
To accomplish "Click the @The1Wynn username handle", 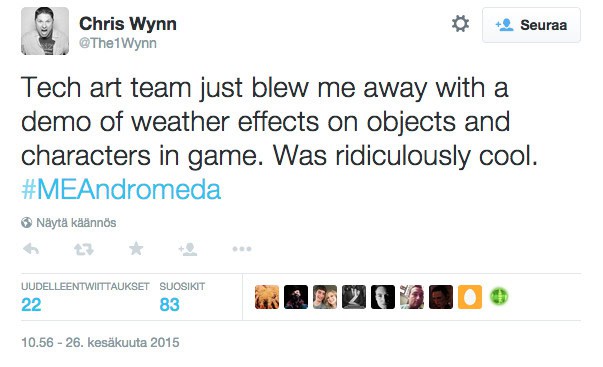I will 118,43.
